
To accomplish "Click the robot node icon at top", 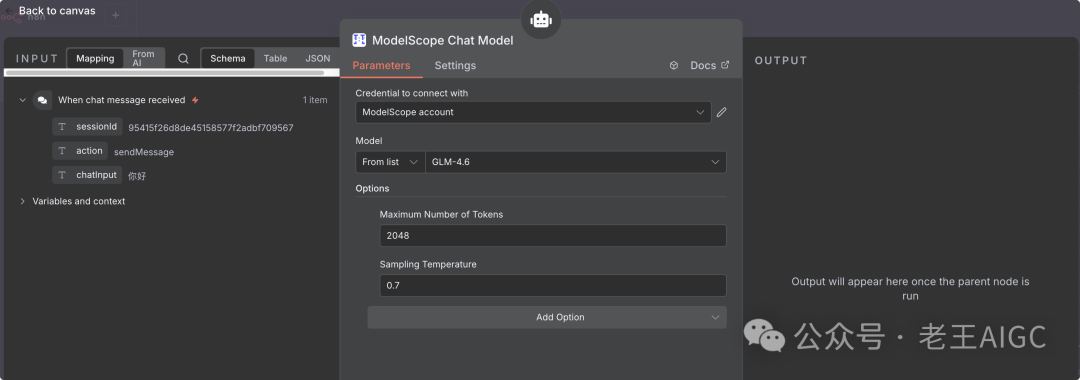I will point(541,20).
